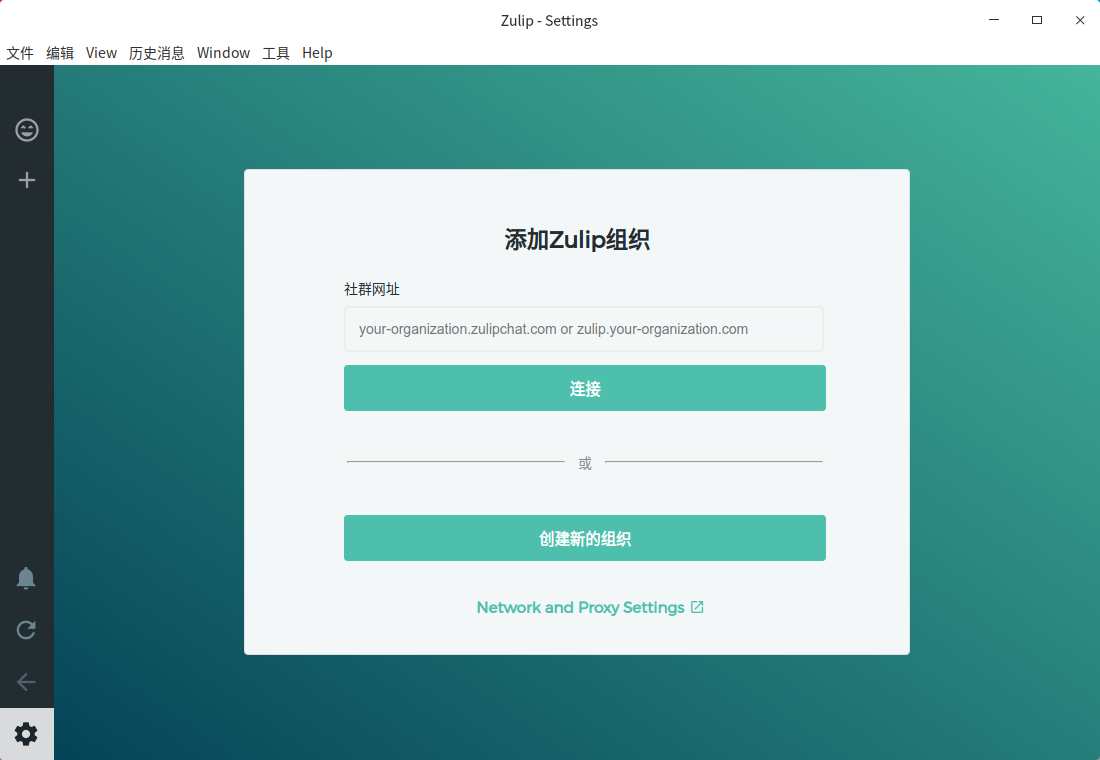Open the View menu
This screenshot has width=1100, height=760.
pyautogui.click(x=101, y=53)
